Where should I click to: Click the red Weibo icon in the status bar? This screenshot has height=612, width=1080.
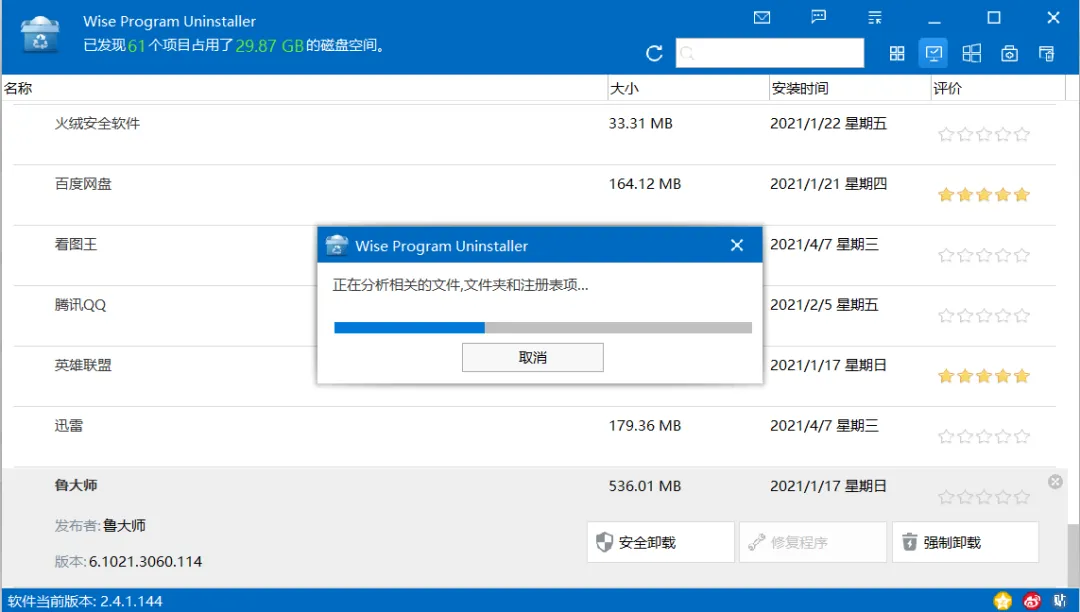[1032, 601]
